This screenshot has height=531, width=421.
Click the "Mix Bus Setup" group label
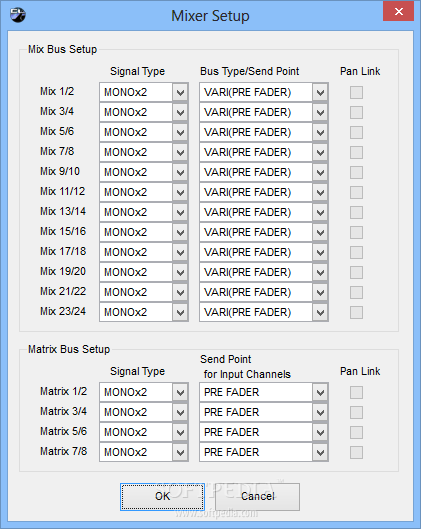pos(62,49)
